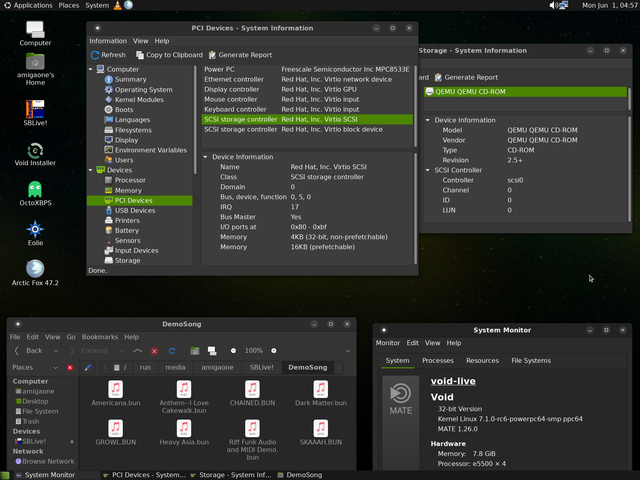The width and height of the screenshot is (640, 480).
Task: Click the Home folder icon in DemoSong toolbar
Action: [x=195, y=351]
